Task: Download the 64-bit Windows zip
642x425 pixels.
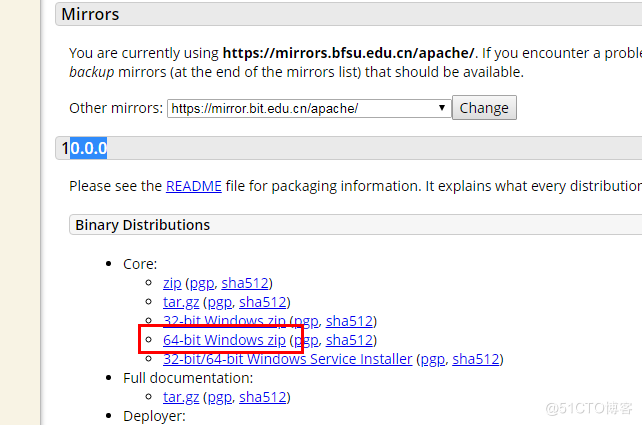Action: tap(224, 340)
